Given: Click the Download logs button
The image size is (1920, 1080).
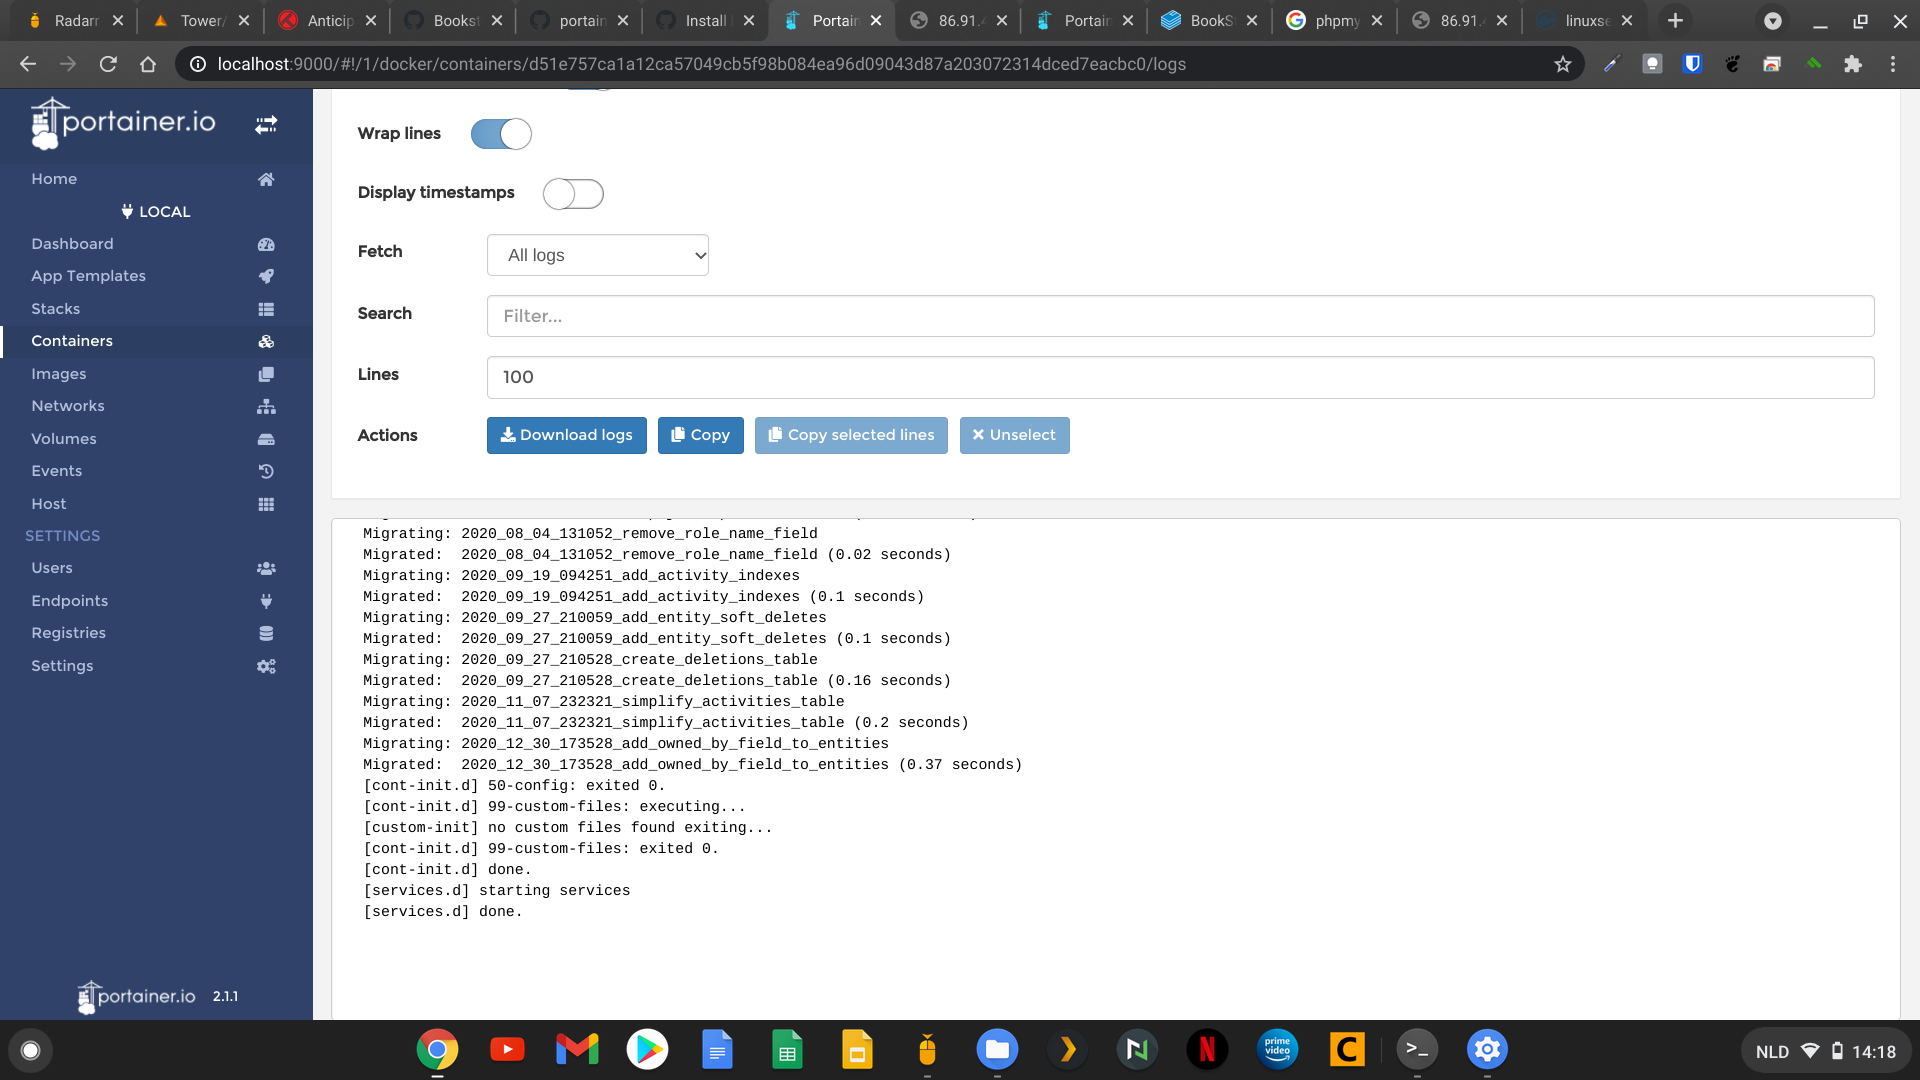Looking at the screenshot, I should pos(567,435).
